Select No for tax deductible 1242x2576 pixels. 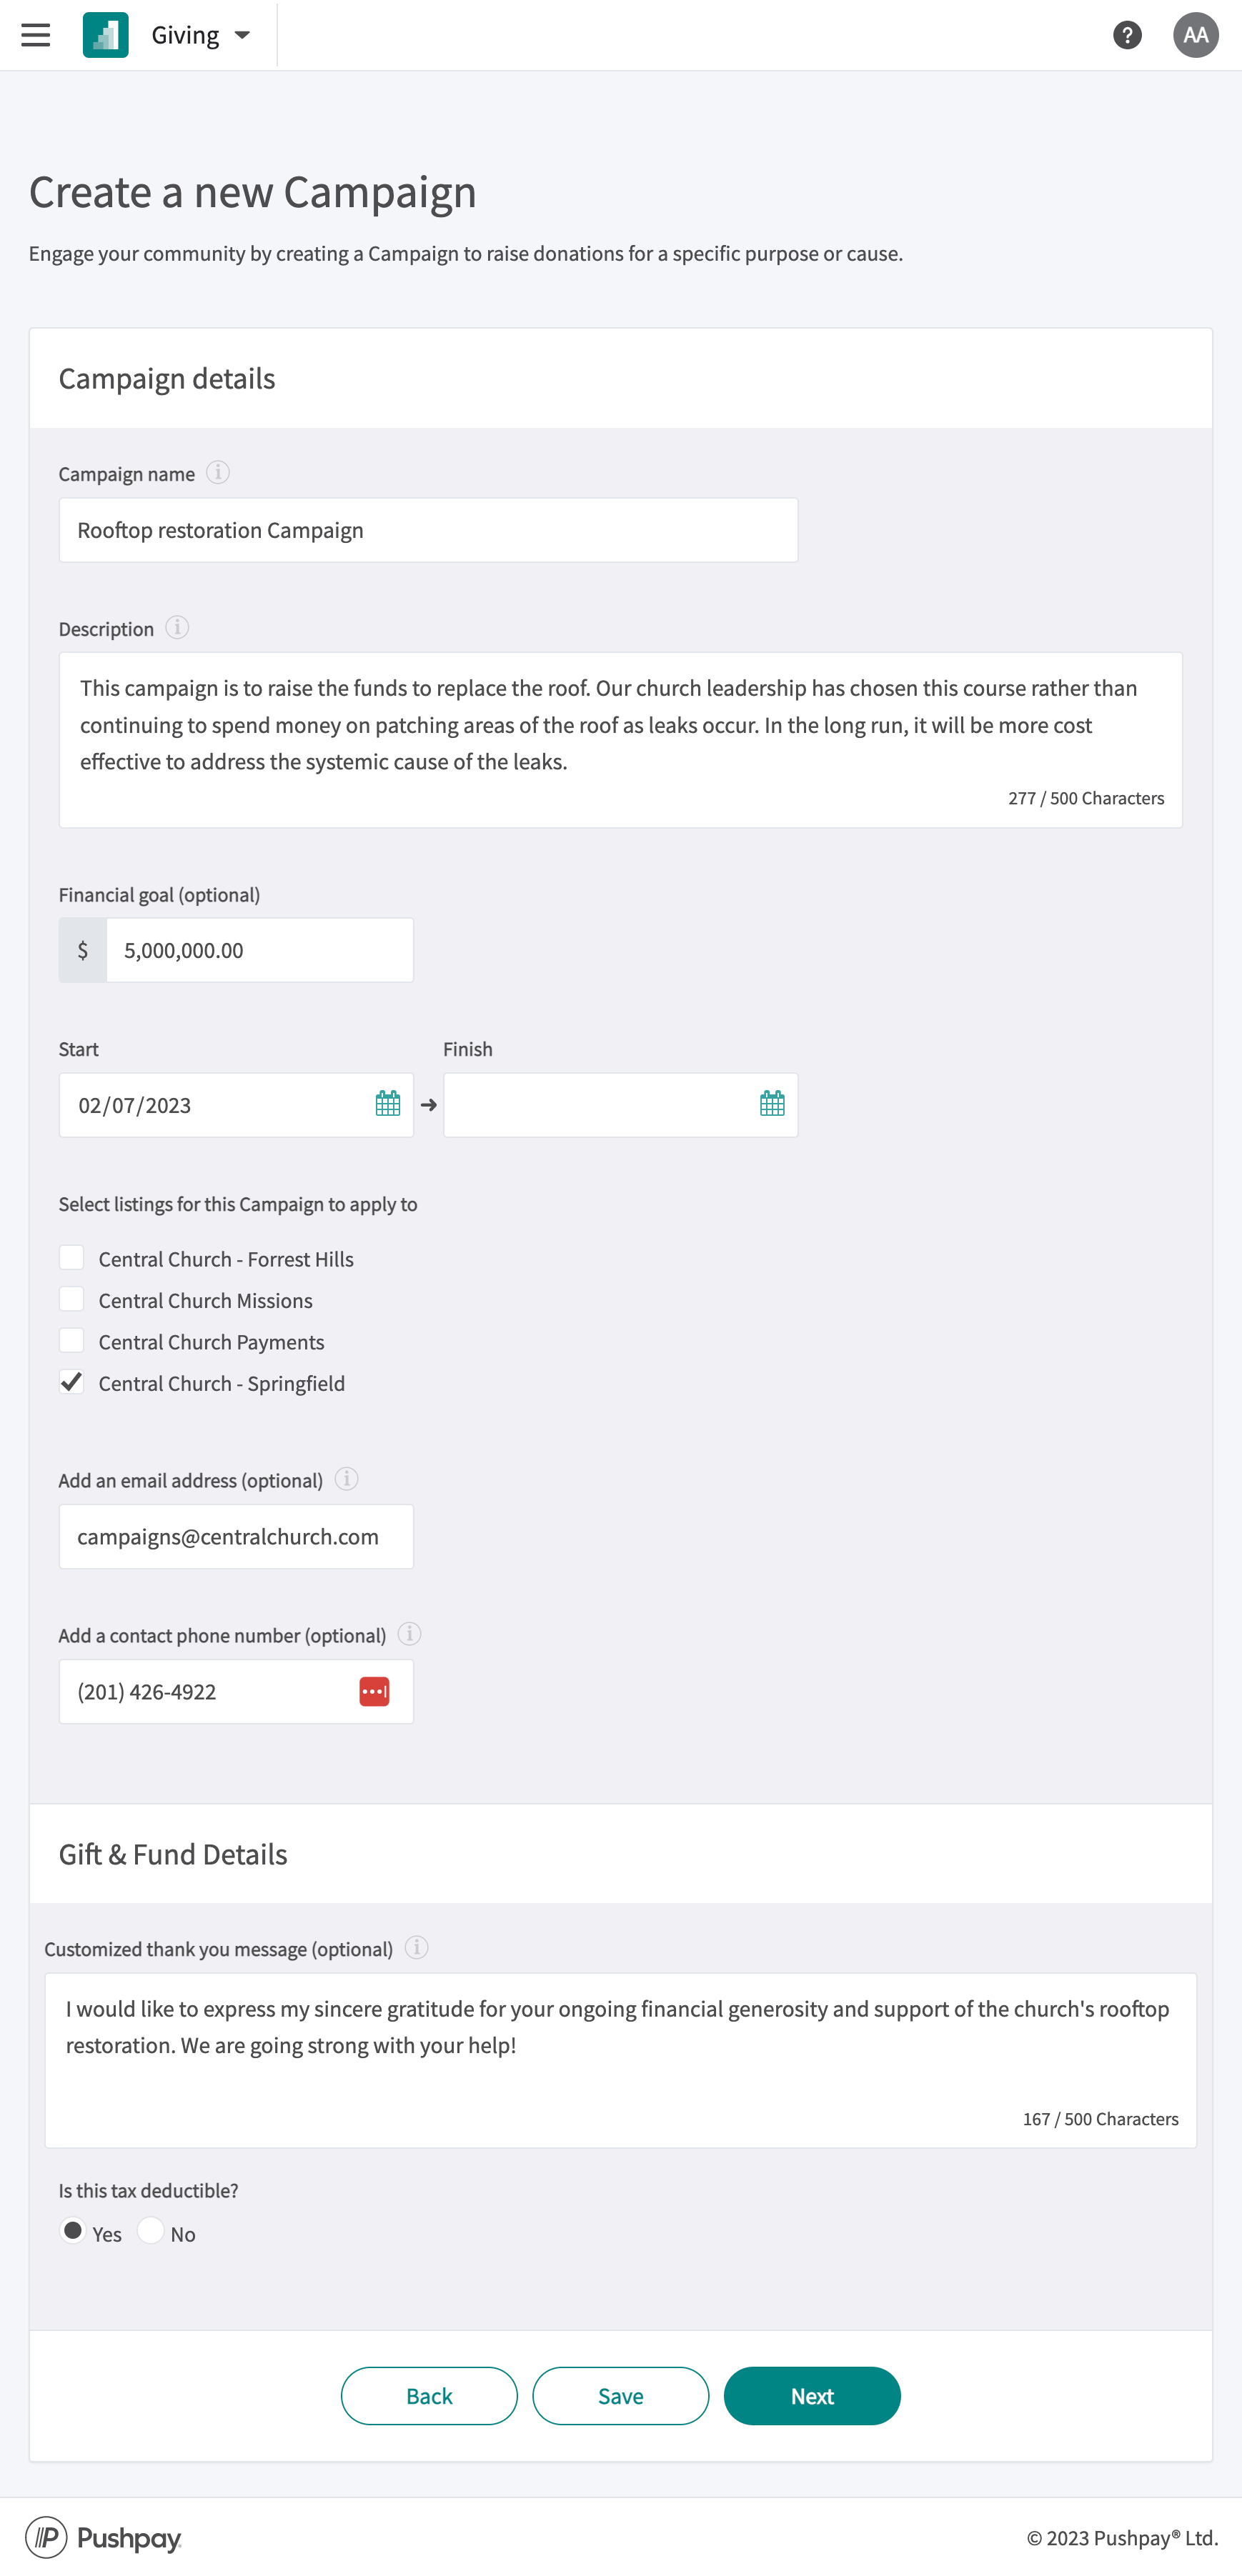click(150, 2230)
